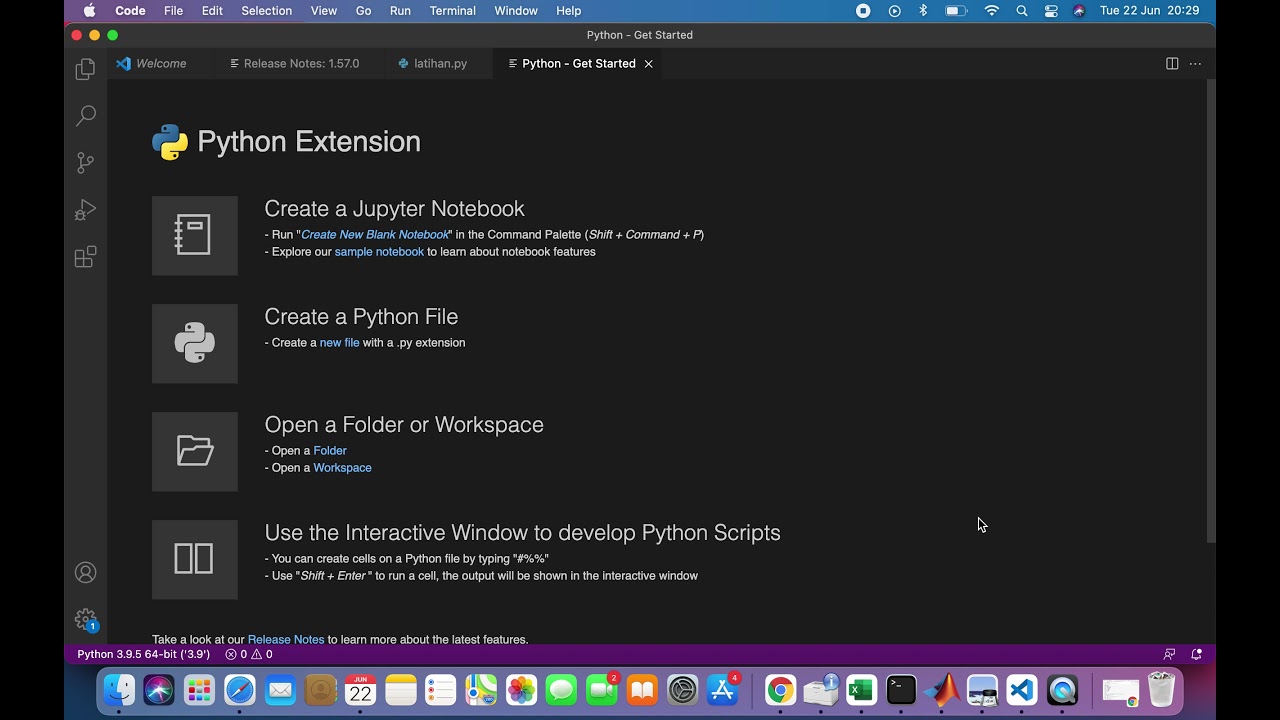Open Spotlight search in the menu bar

coord(1022,11)
